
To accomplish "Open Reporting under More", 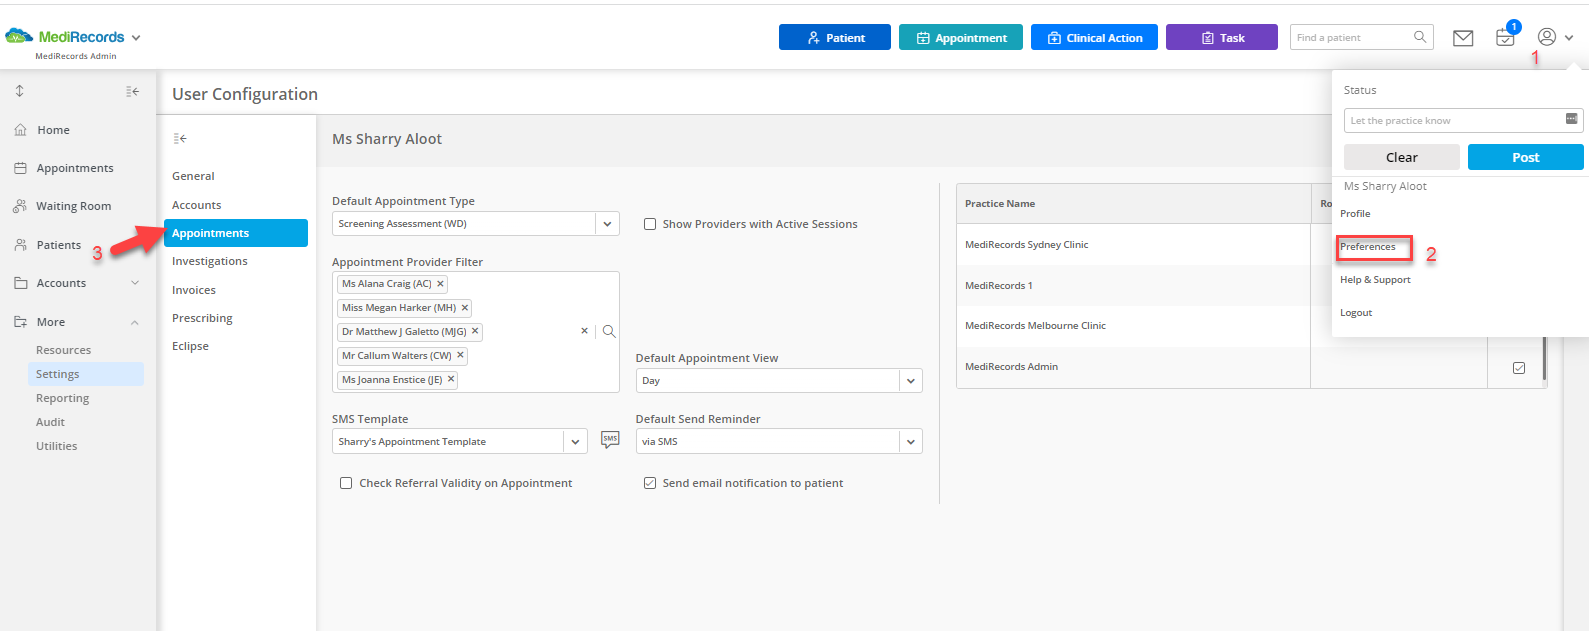I will 62,398.
